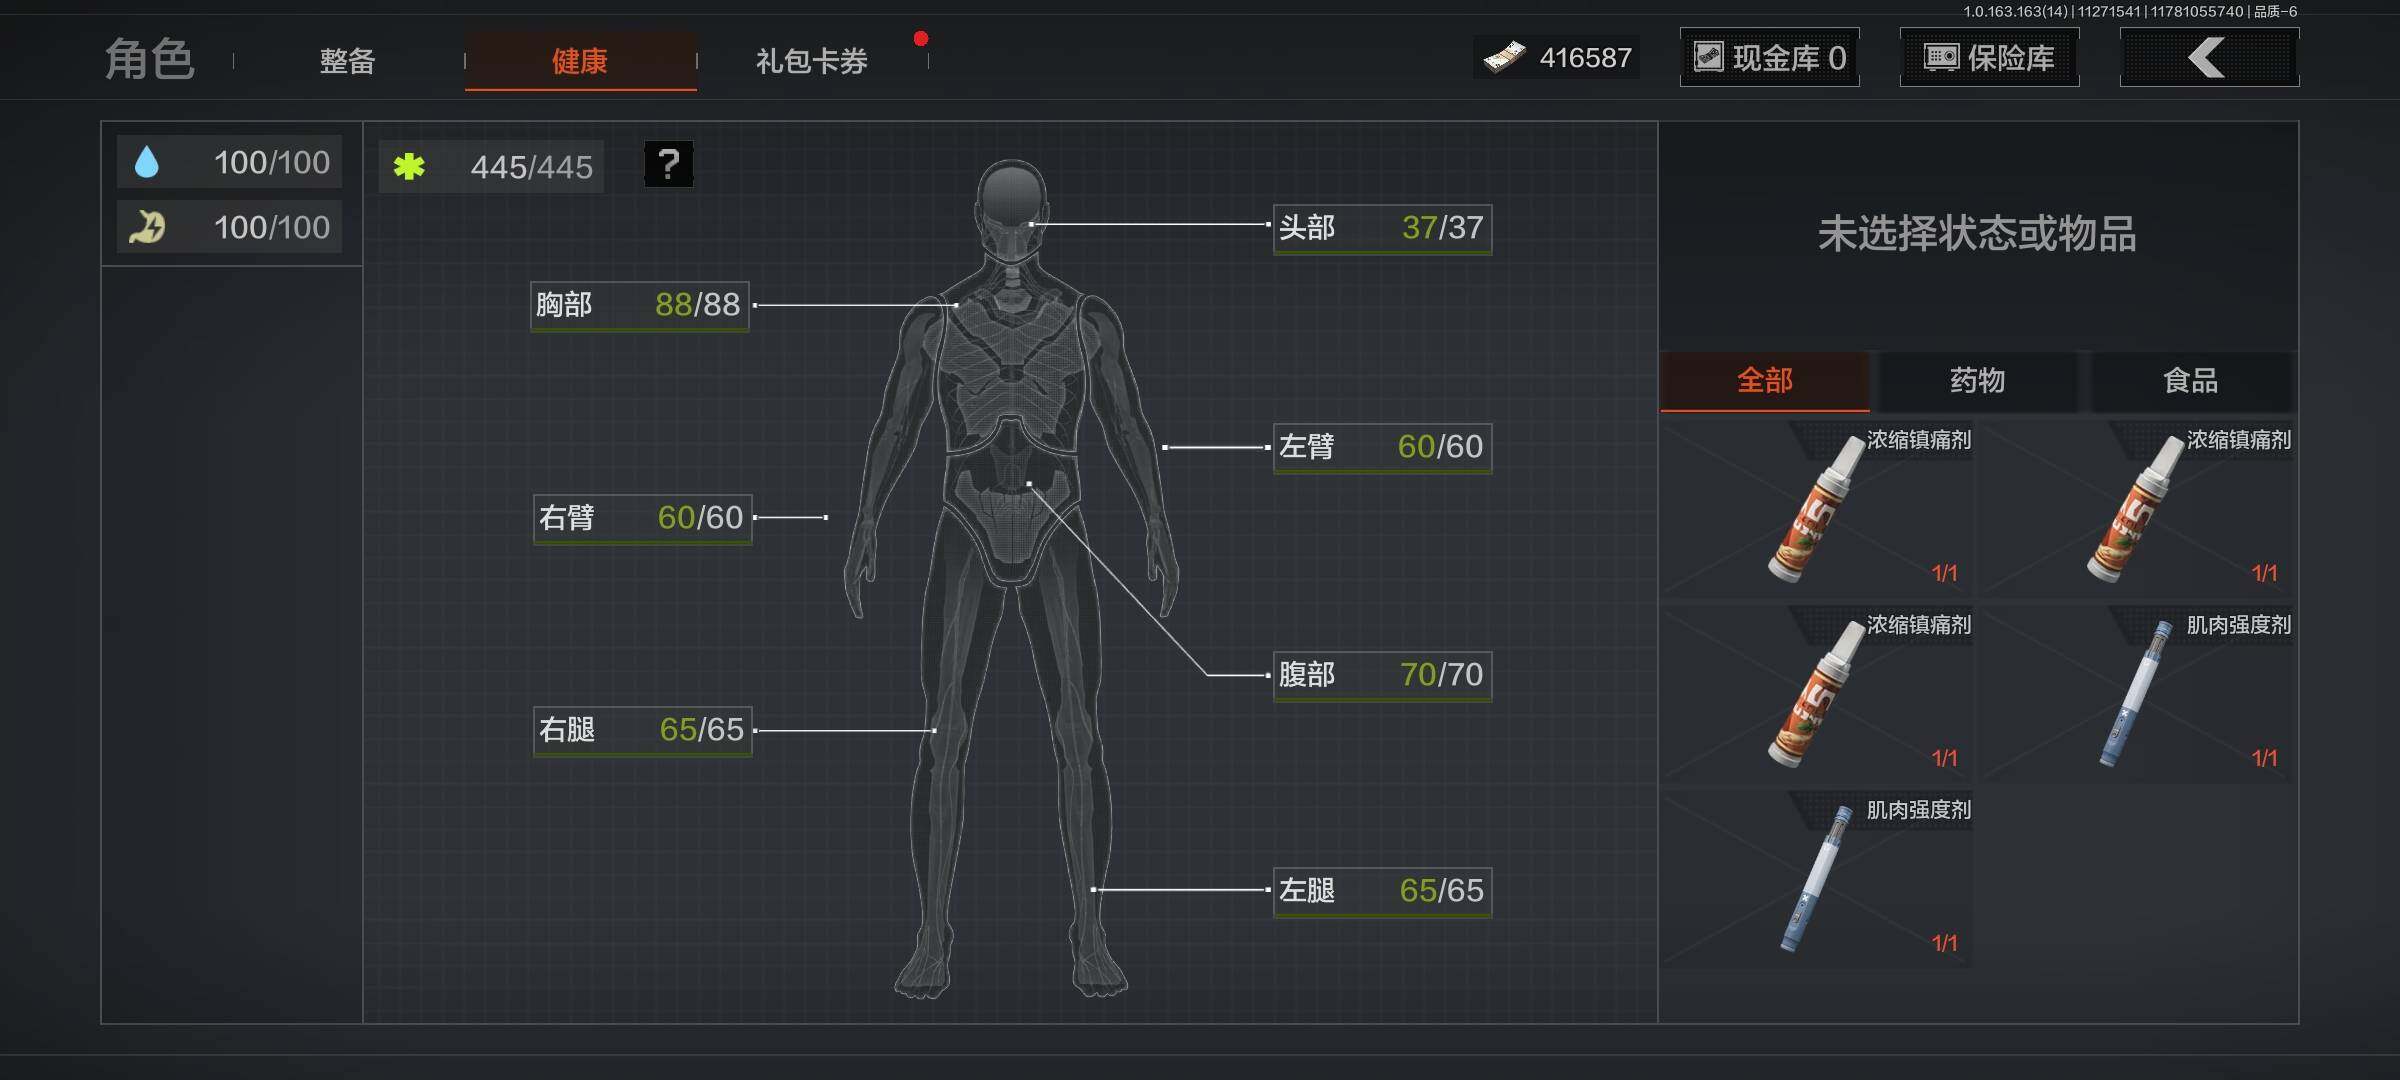The height and width of the screenshot is (1080, 2400).
Task: Click the water droplet hydration icon
Action: click(x=147, y=162)
